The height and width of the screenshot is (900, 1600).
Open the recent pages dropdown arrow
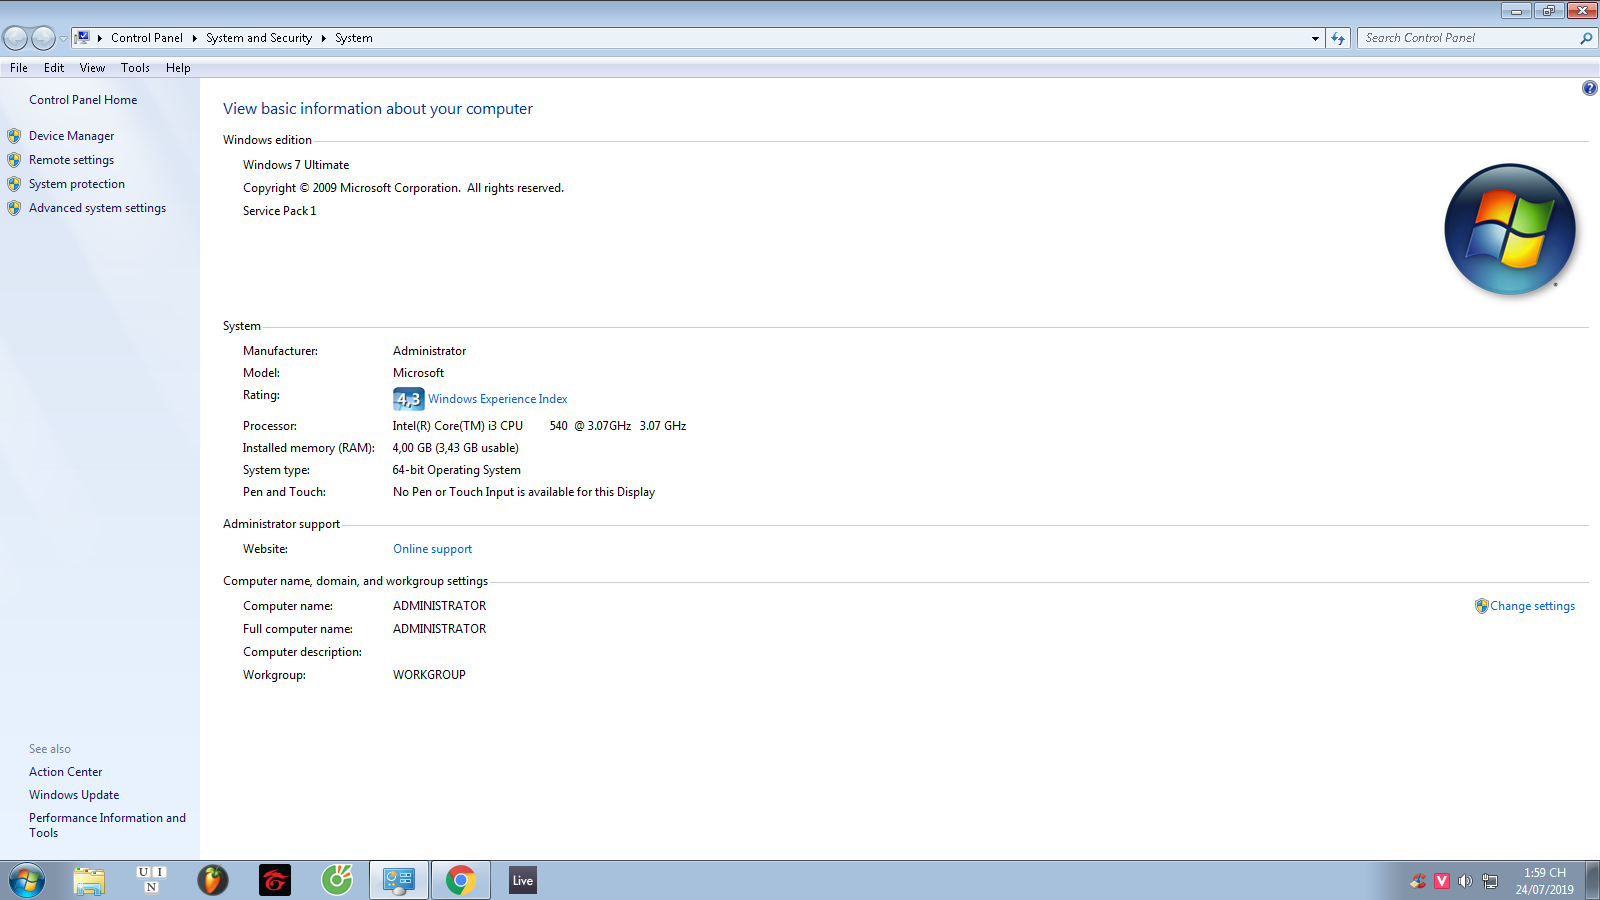coord(63,38)
